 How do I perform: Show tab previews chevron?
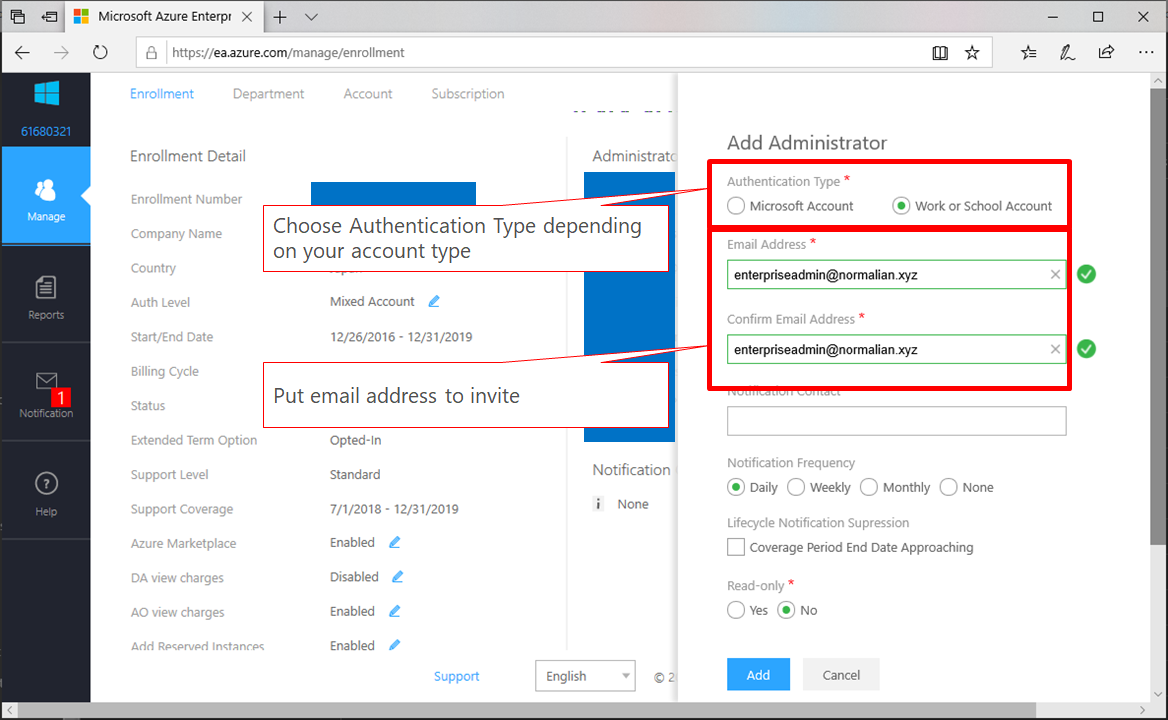click(311, 17)
